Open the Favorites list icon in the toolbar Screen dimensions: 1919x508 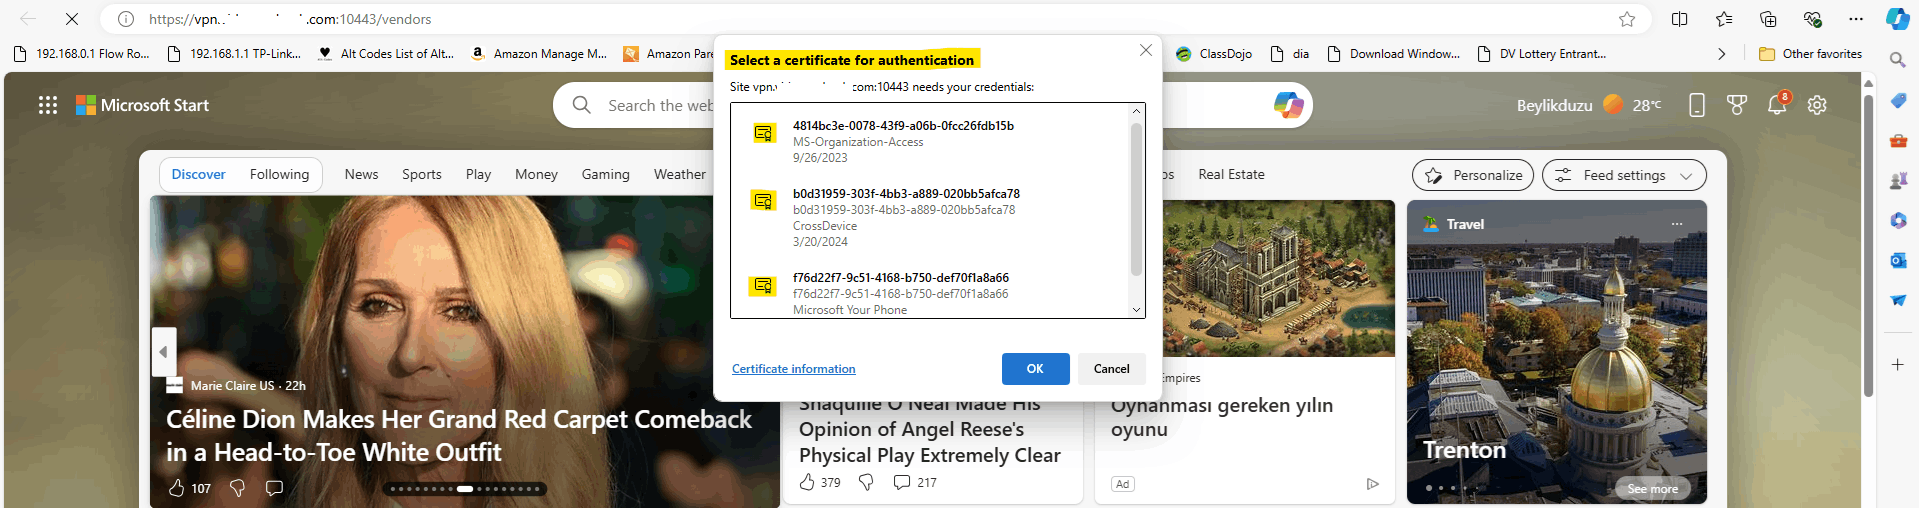click(1724, 19)
